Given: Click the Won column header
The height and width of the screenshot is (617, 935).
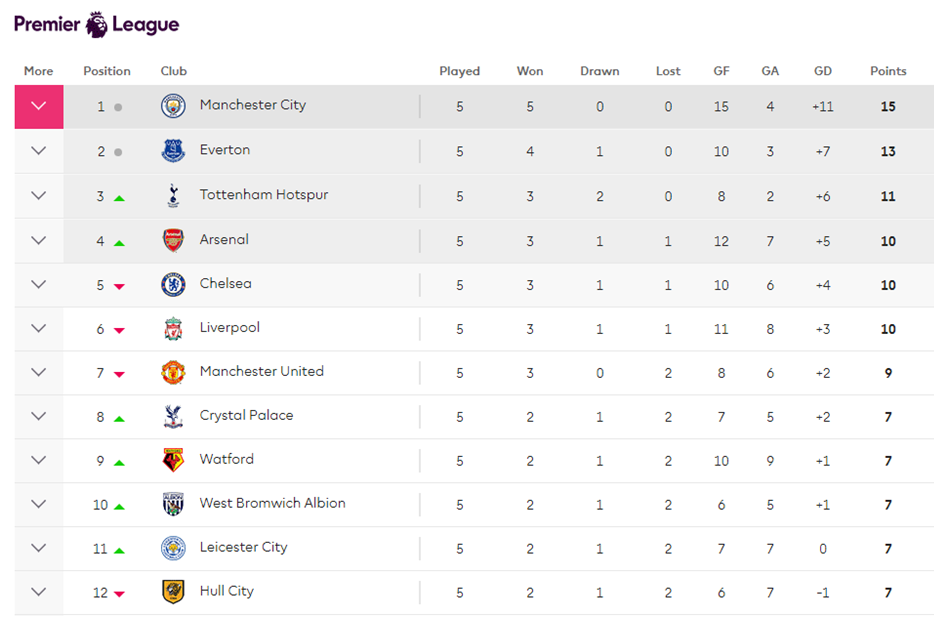Looking at the screenshot, I should point(530,71).
